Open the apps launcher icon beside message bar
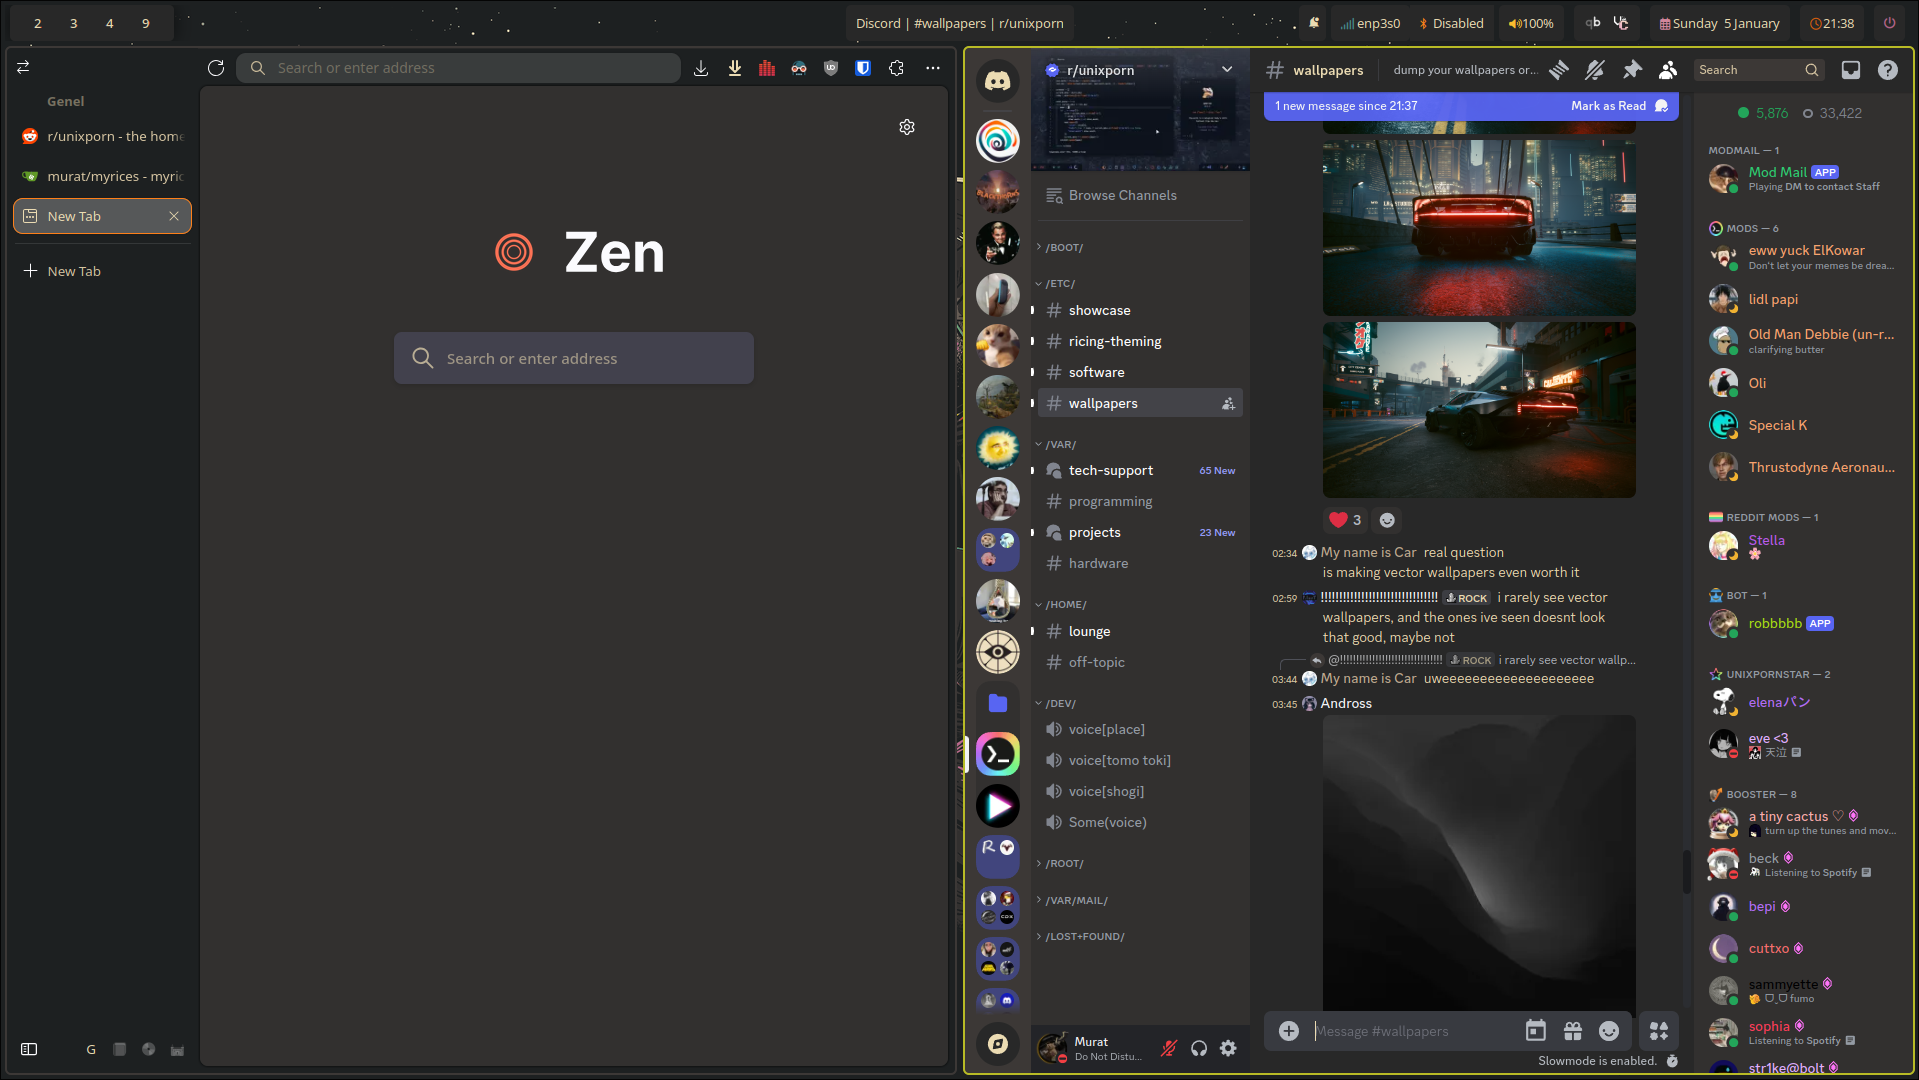The image size is (1919, 1080). (1659, 1031)
